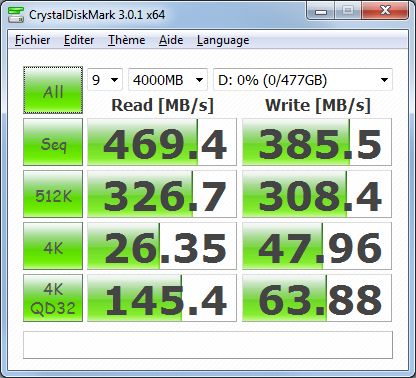The image size is (416, 378).
Task: Click the 4K read result 26.35
Action: (162, 246)
